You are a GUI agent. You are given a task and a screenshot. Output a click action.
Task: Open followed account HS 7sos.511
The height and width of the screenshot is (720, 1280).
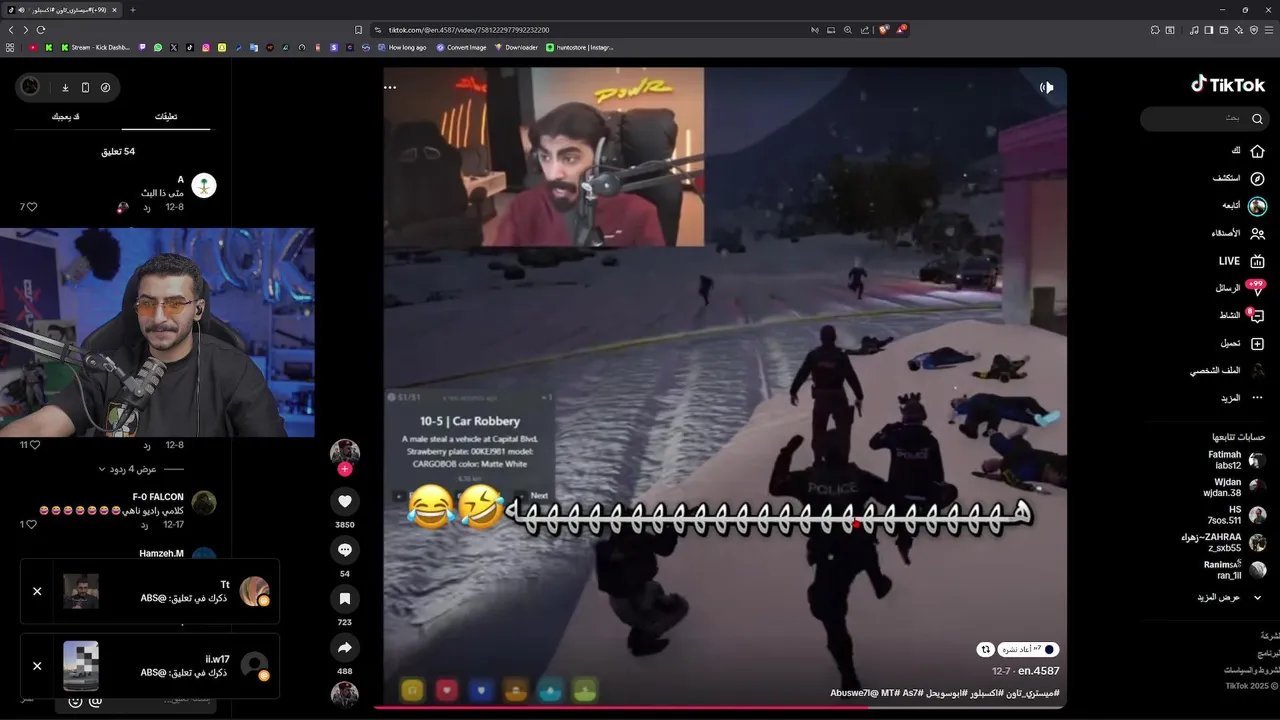pos(1237,515)
